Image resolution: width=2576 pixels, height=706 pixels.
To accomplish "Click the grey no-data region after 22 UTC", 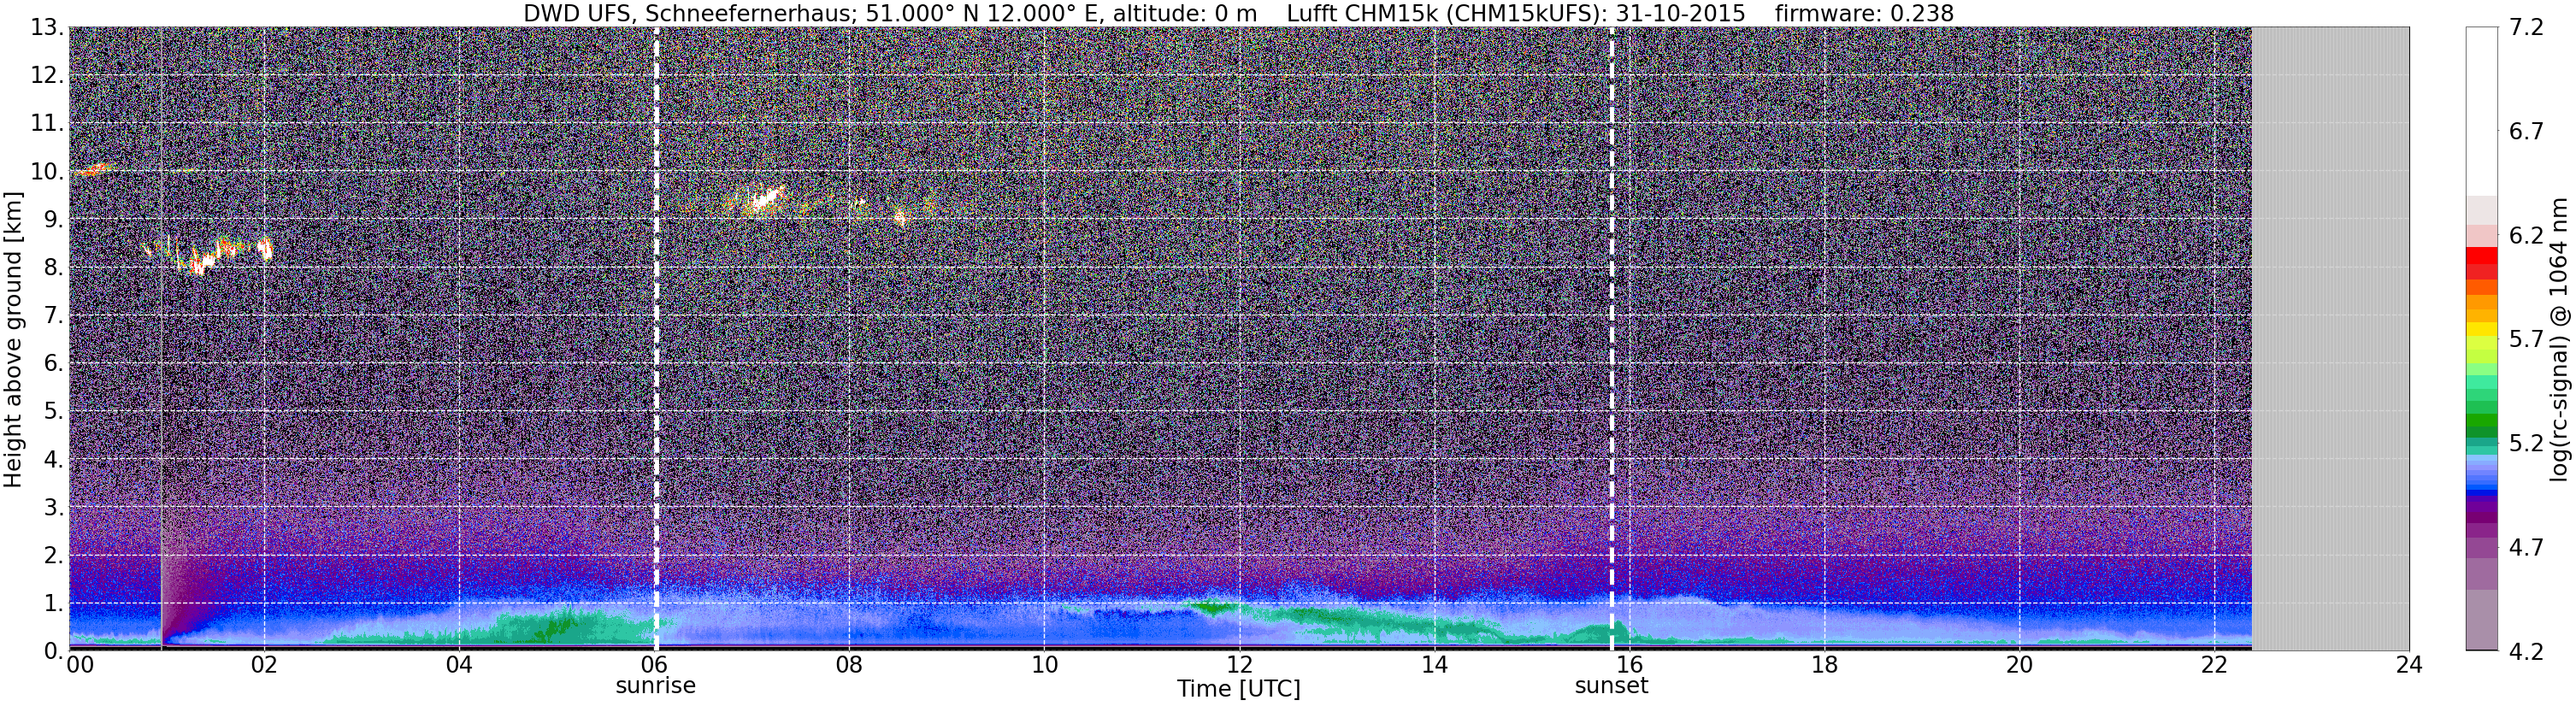I will pos(2330,339).
